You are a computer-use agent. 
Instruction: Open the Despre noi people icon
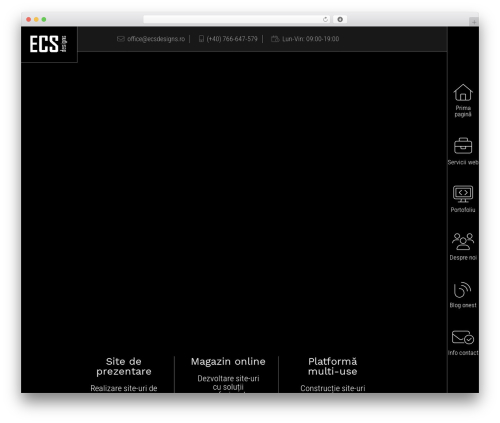[463, 241]
